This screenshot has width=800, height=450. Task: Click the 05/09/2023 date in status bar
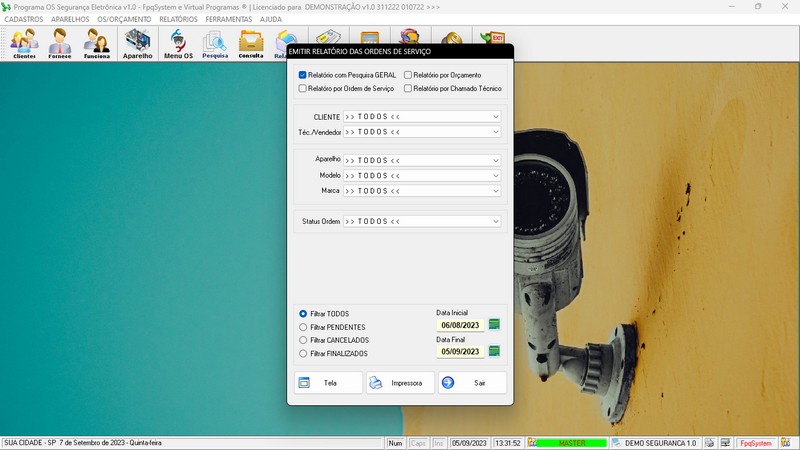[469, 443]
